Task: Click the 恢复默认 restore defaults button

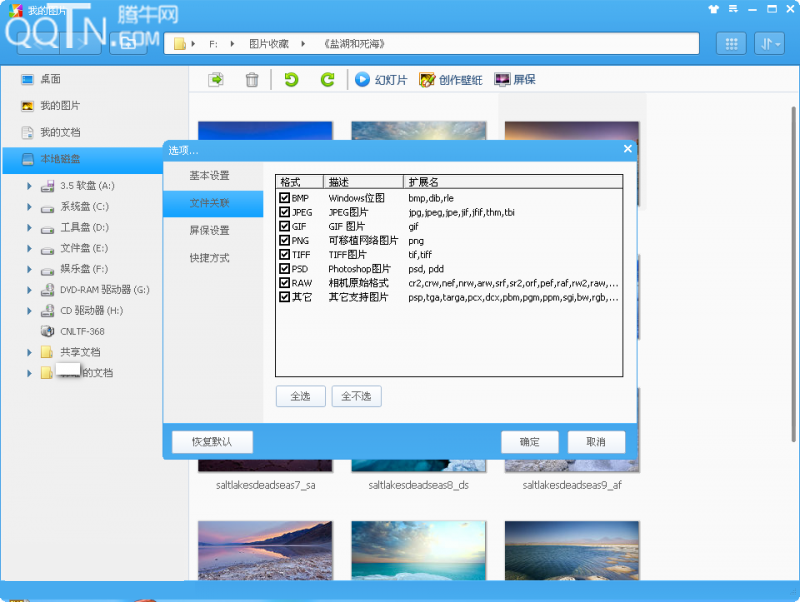Action: 212,442
